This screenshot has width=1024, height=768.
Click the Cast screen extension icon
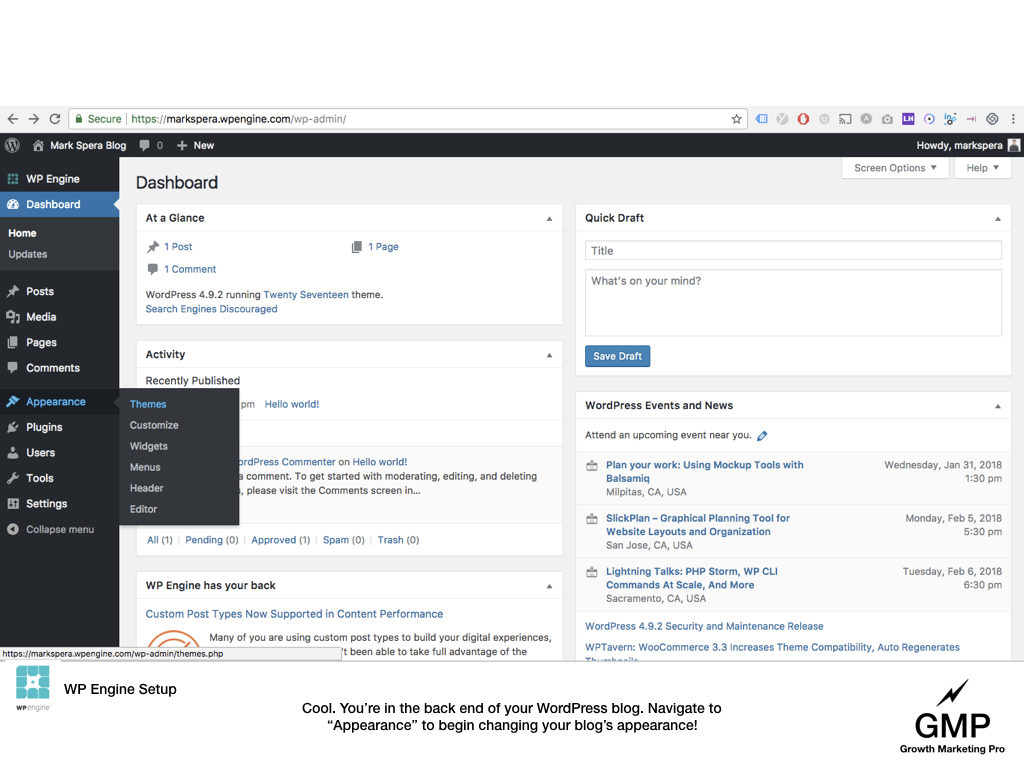tap(845, 119)
